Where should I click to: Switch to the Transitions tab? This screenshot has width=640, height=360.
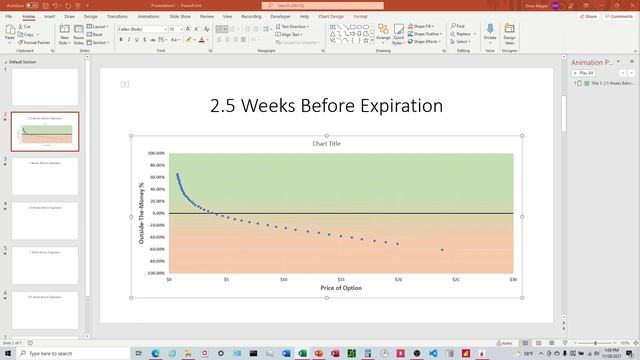tap(117, 17)
